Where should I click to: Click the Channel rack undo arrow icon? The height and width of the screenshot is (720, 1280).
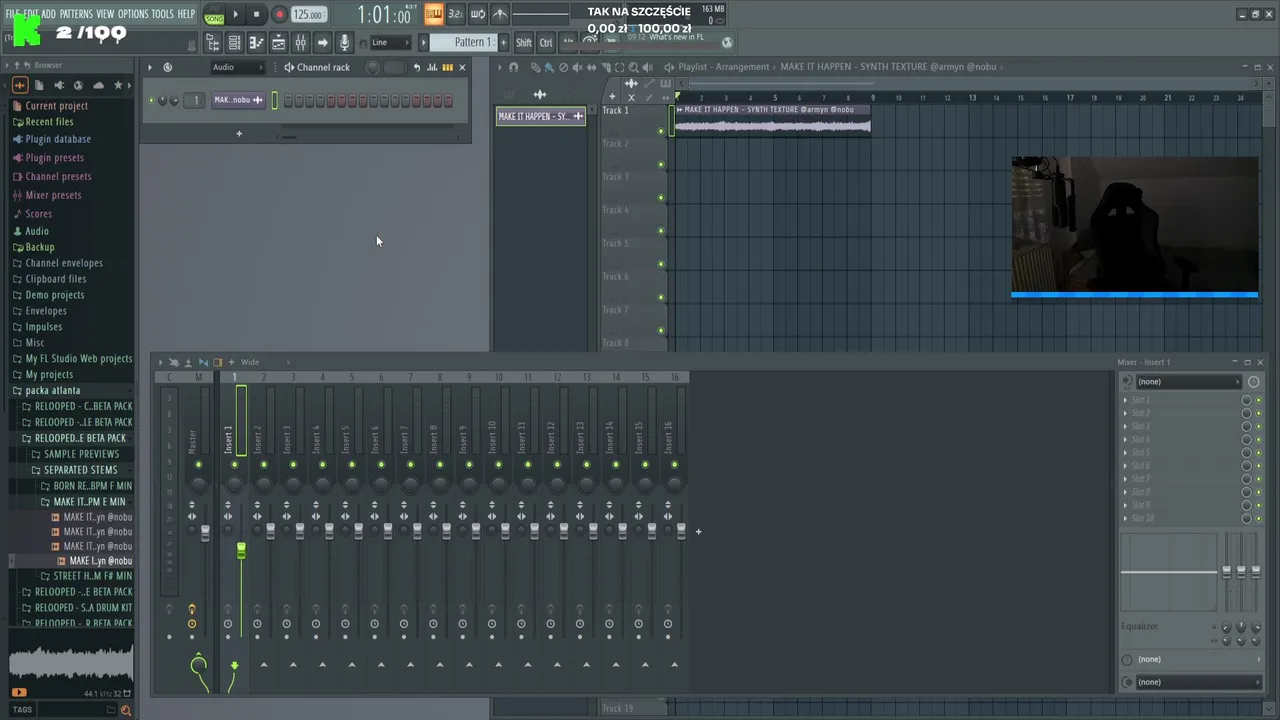pos(417,67)
